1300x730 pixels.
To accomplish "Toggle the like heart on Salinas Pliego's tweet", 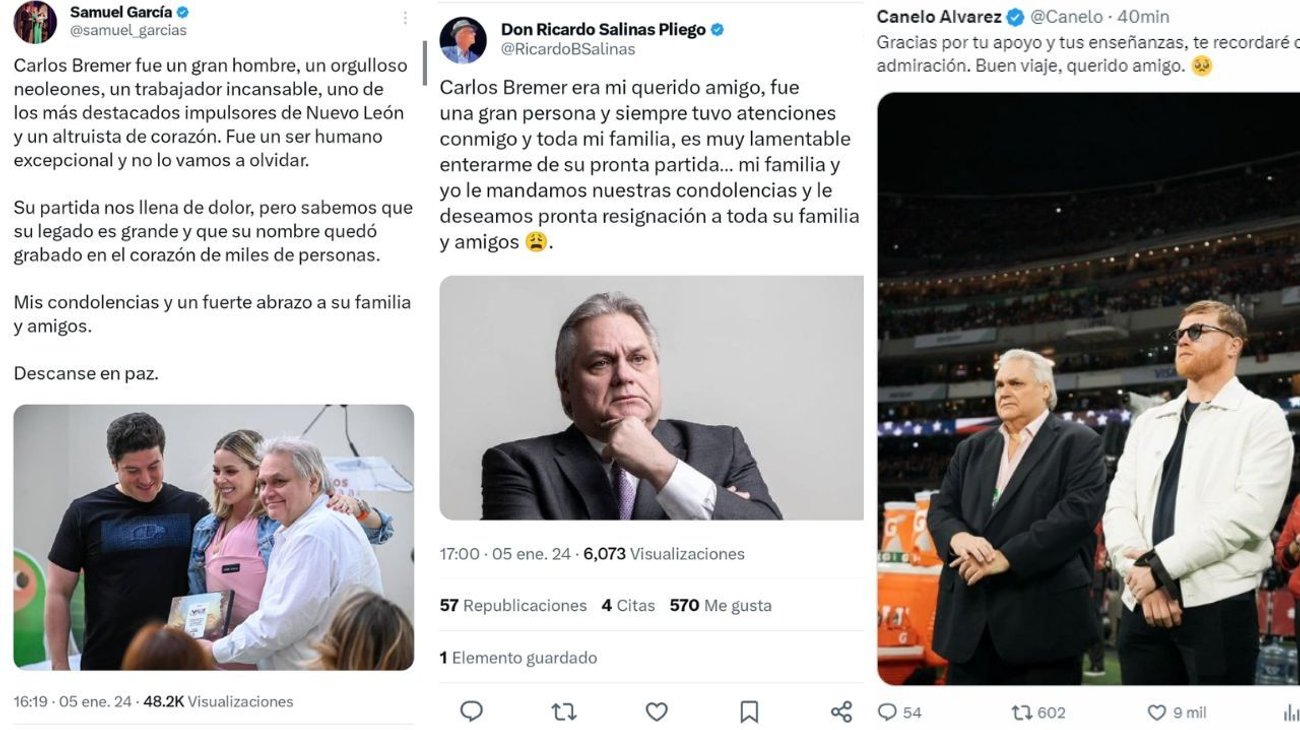I will 656,711.
